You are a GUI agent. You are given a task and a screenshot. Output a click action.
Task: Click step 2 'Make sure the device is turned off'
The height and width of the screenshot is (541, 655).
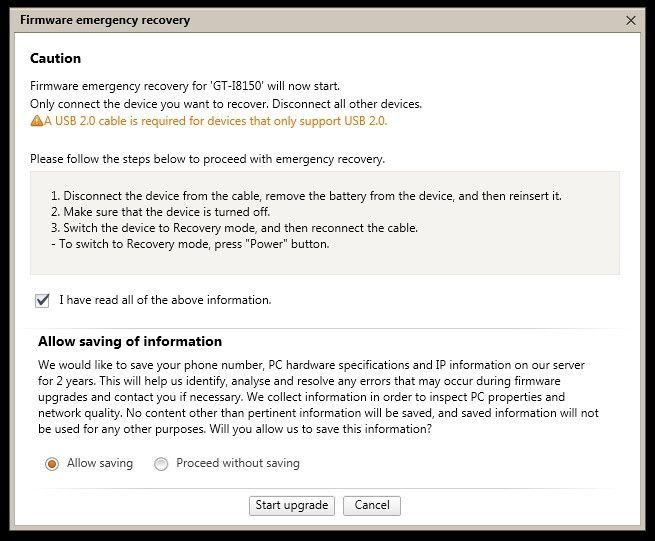[x=160, y=212]
